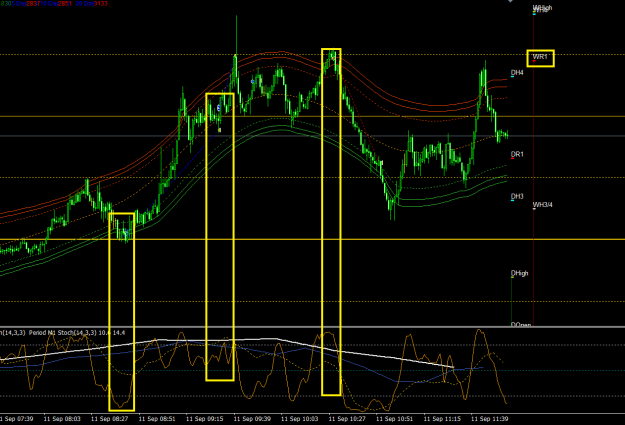Click the WHigh label at top right
This screenshot has height=425, width=625.
542,8
